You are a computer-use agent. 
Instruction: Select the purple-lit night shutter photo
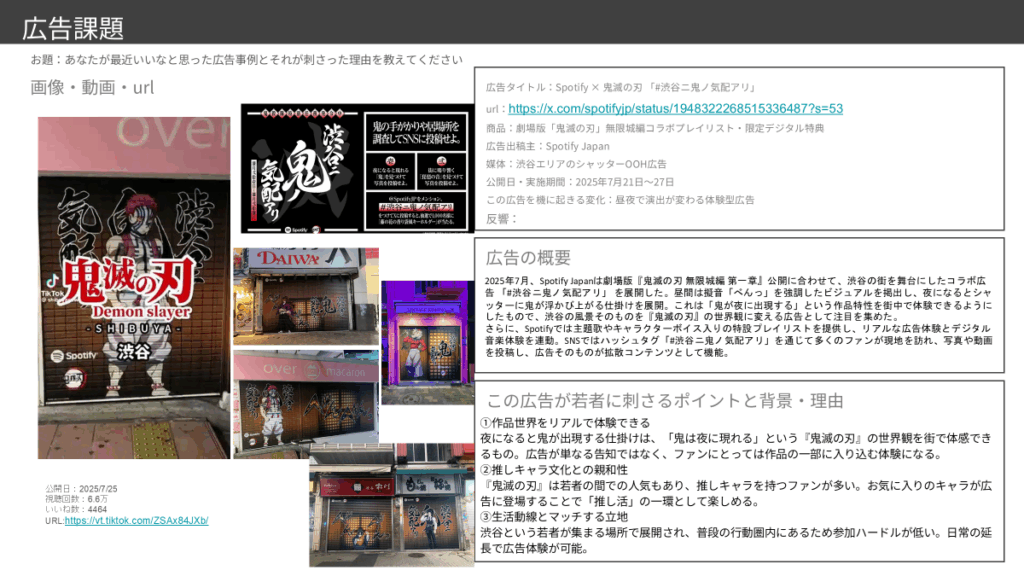point(427,342)
